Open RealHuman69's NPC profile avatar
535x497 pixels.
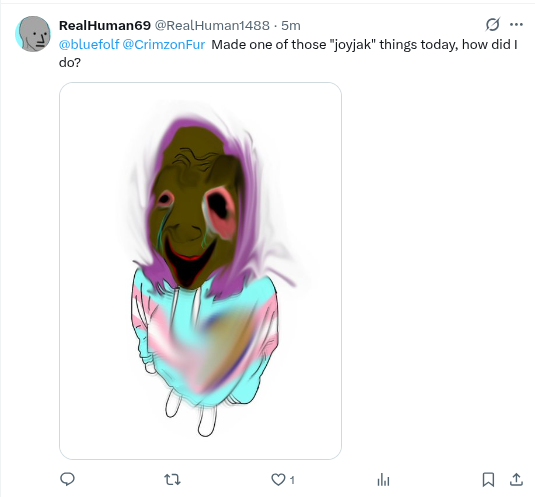pyautogui.click(x=33, y=34)
